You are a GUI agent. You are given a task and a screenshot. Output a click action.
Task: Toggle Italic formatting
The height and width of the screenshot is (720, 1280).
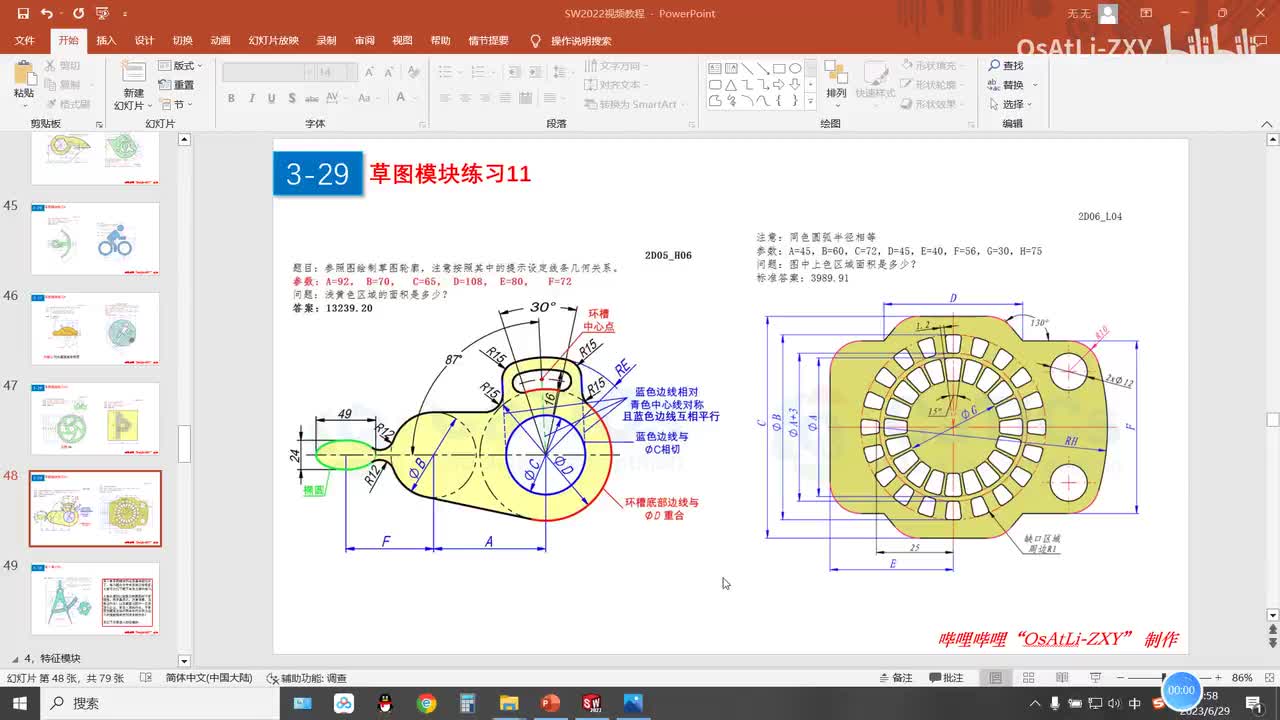coord(251,98)
